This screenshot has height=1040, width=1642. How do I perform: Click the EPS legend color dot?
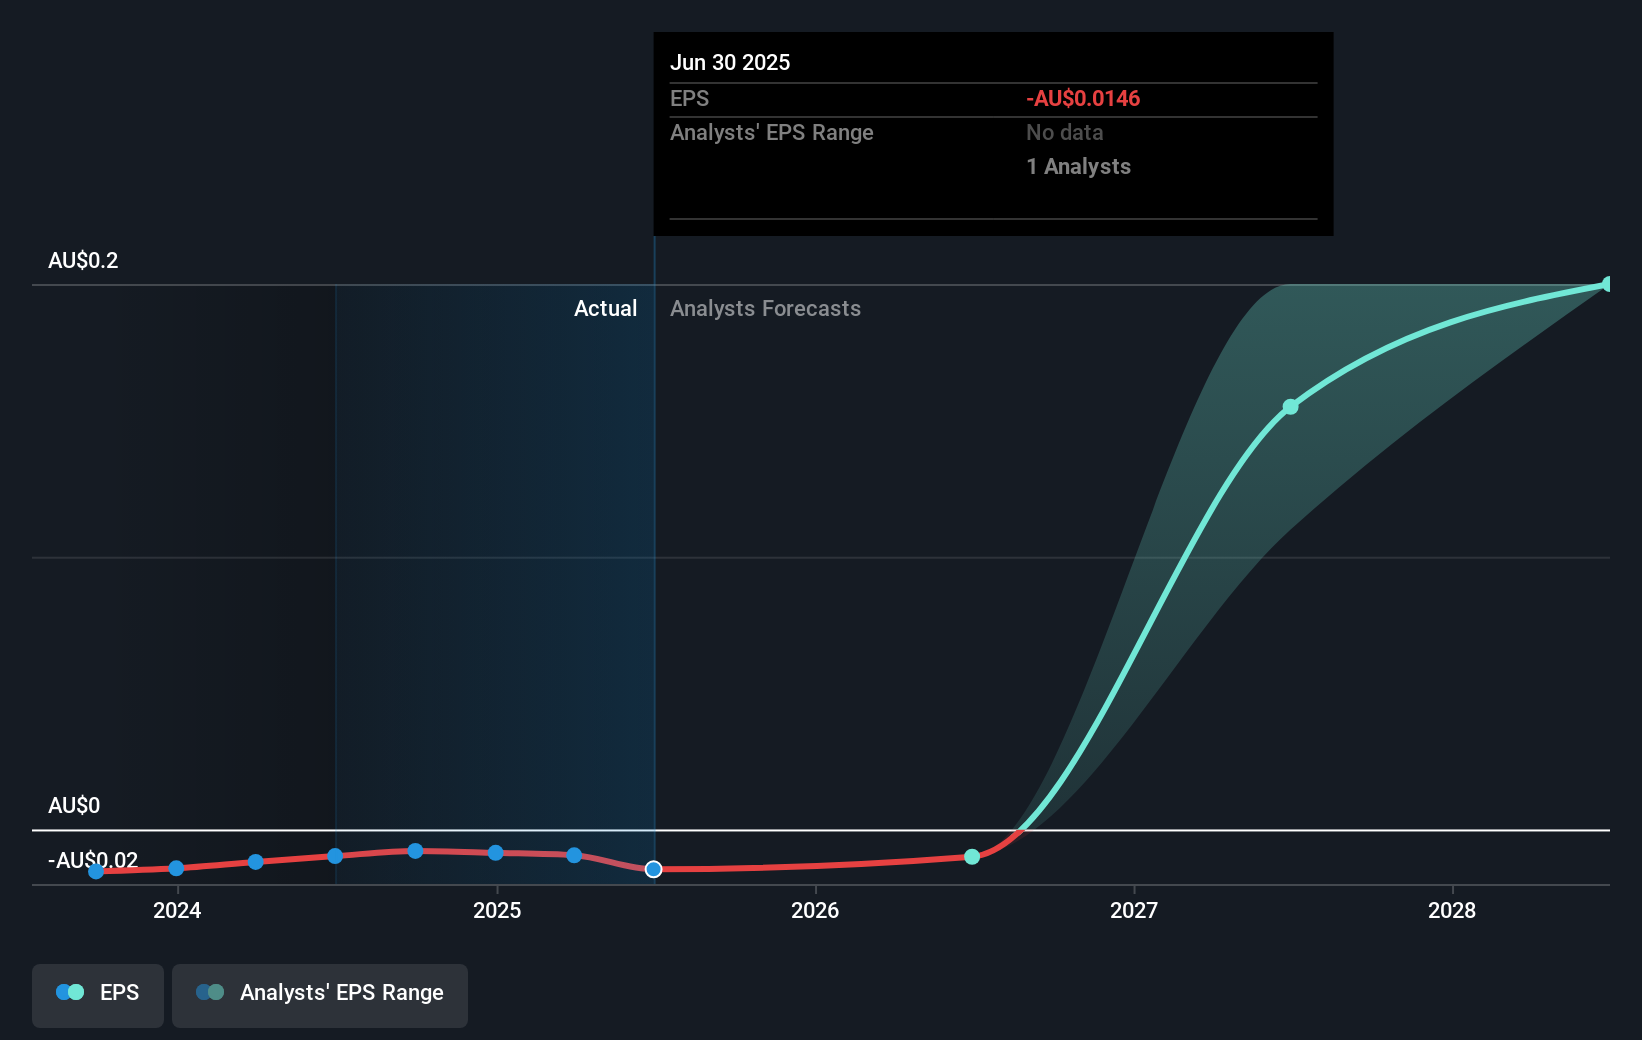coord(66,991)
